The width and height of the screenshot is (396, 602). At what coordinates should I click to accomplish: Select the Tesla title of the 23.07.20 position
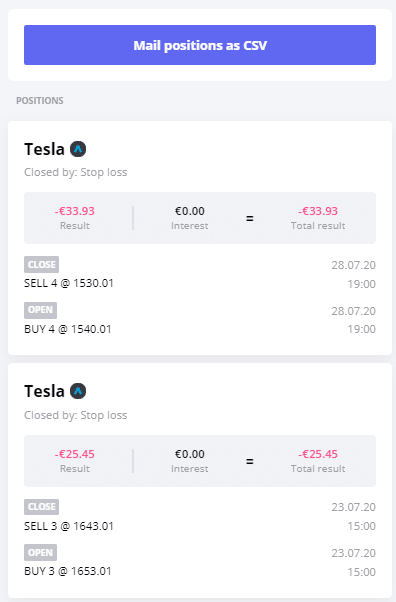[x=44, y=391]
